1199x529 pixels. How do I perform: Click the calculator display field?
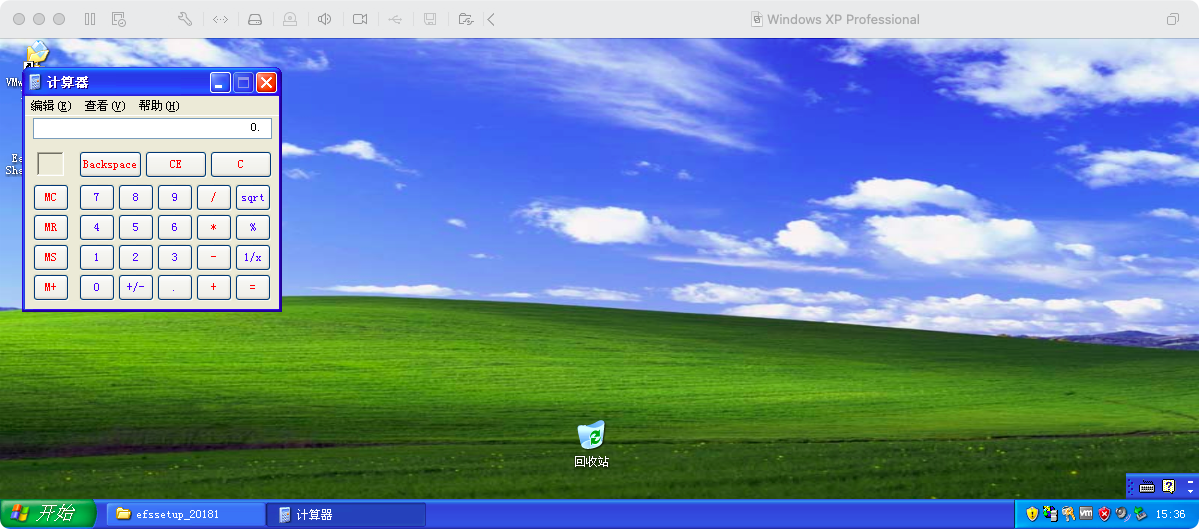[x=152, y=128]
